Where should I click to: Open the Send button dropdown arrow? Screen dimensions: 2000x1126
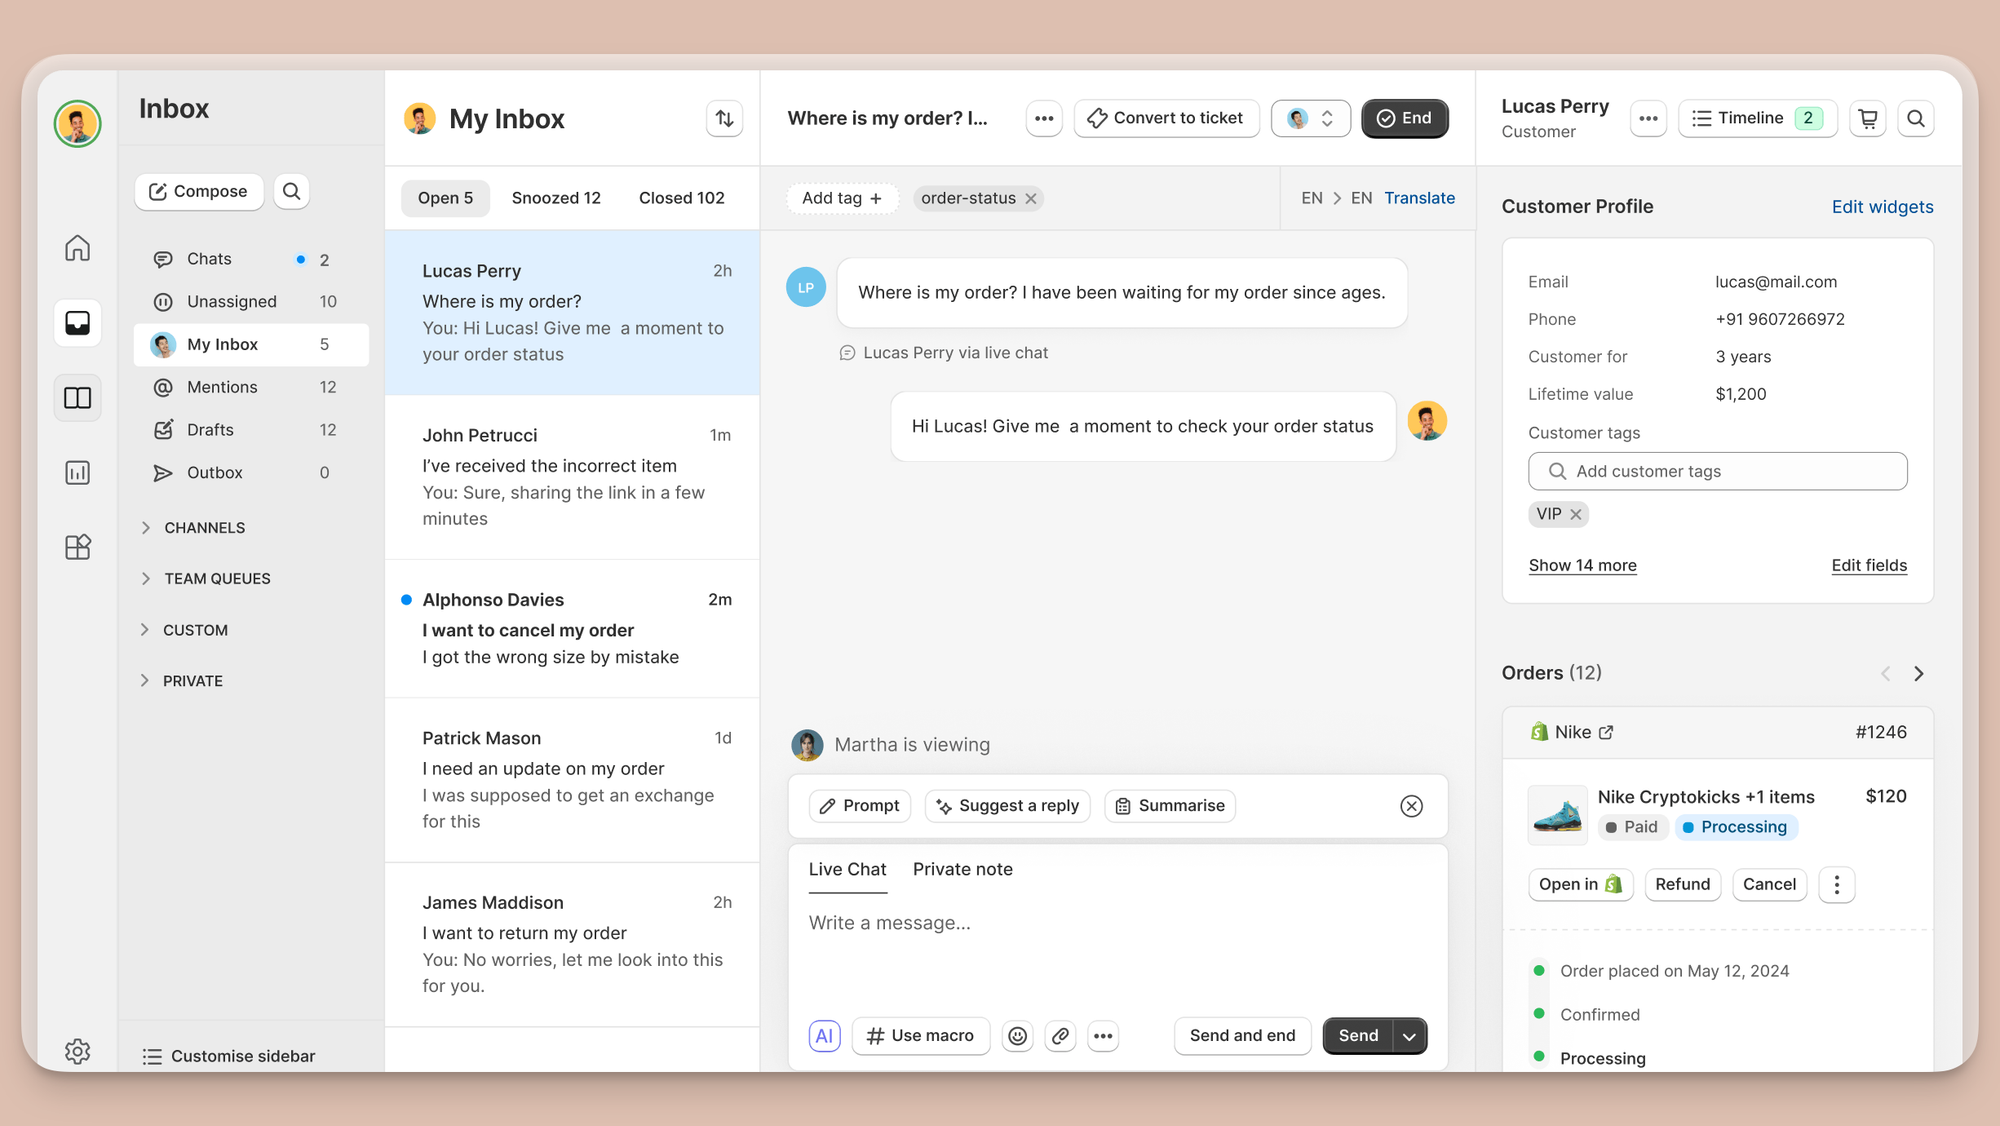click(x=1409, y=1035)
